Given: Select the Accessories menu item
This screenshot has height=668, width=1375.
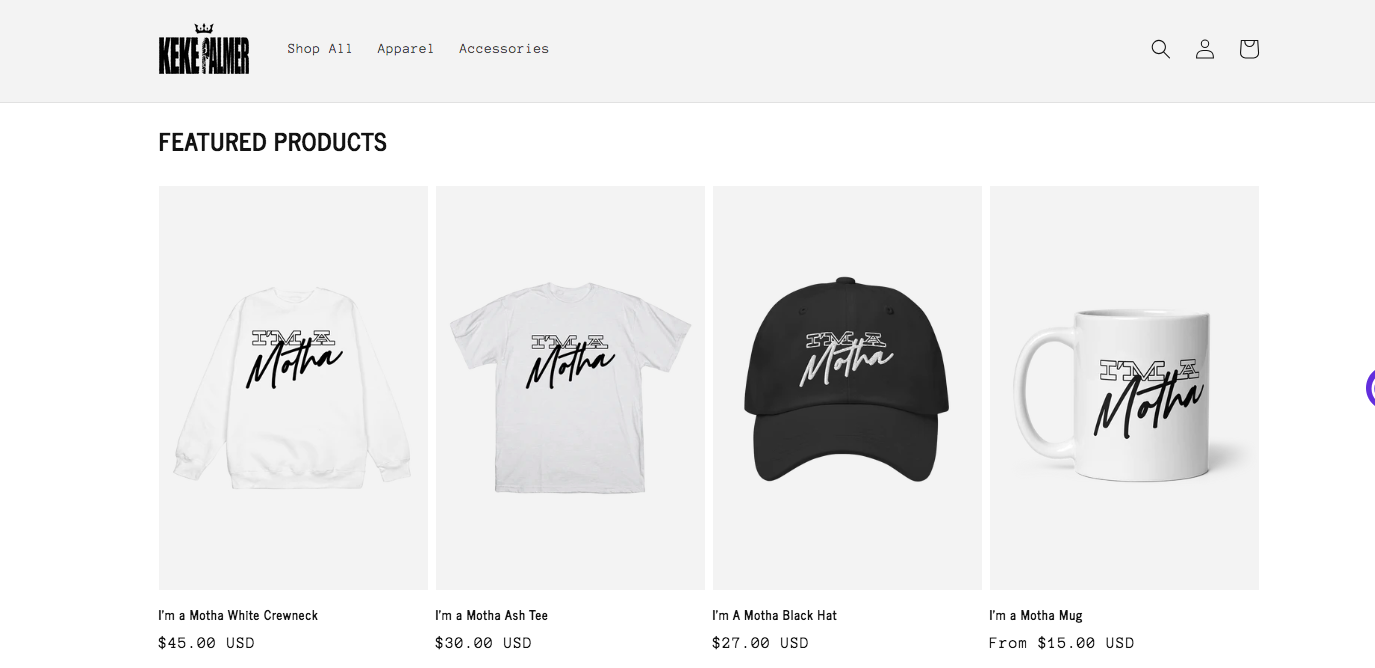Looking at the screenshot, I should [x=504, y=49].
